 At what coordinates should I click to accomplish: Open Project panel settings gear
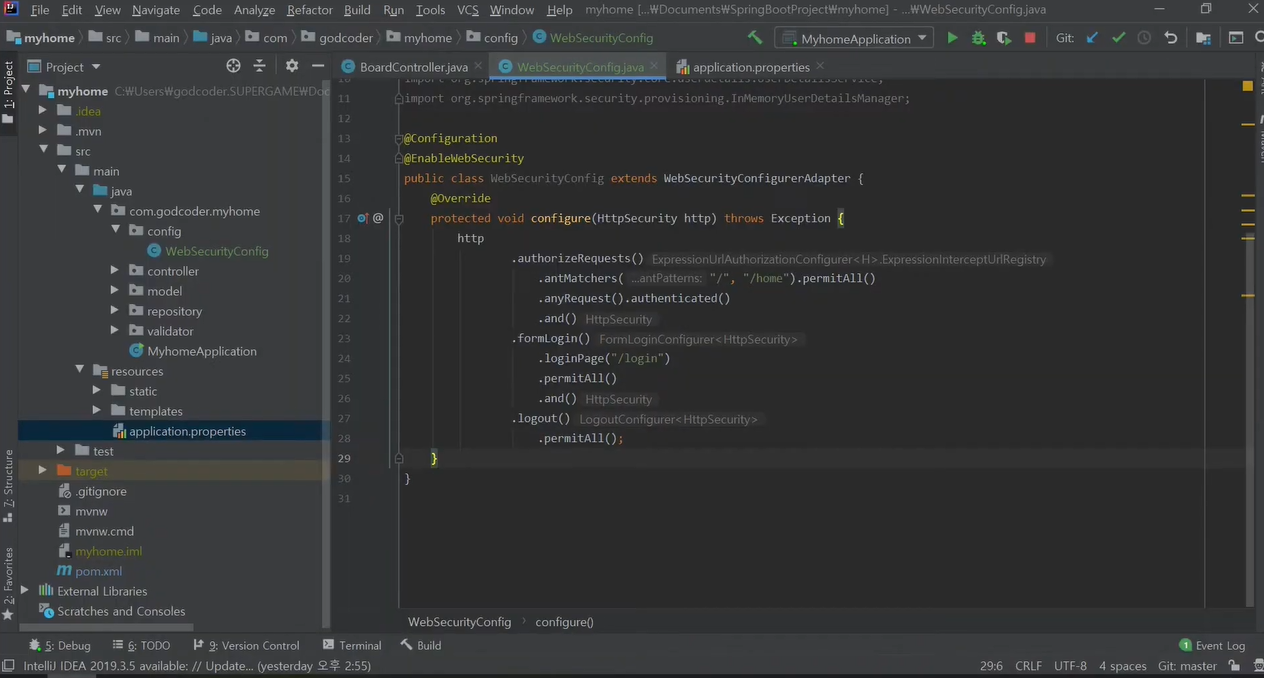pos(292,66)
